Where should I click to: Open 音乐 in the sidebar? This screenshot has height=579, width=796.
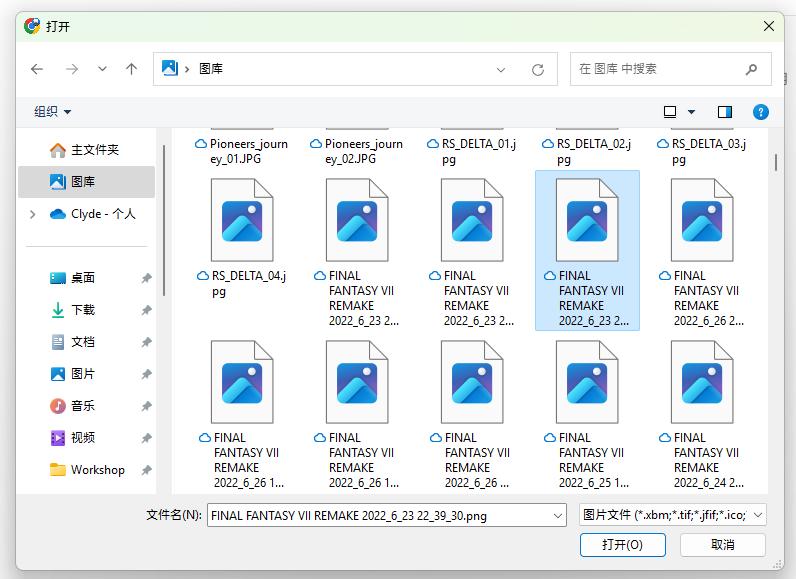[x=86, y=405]
